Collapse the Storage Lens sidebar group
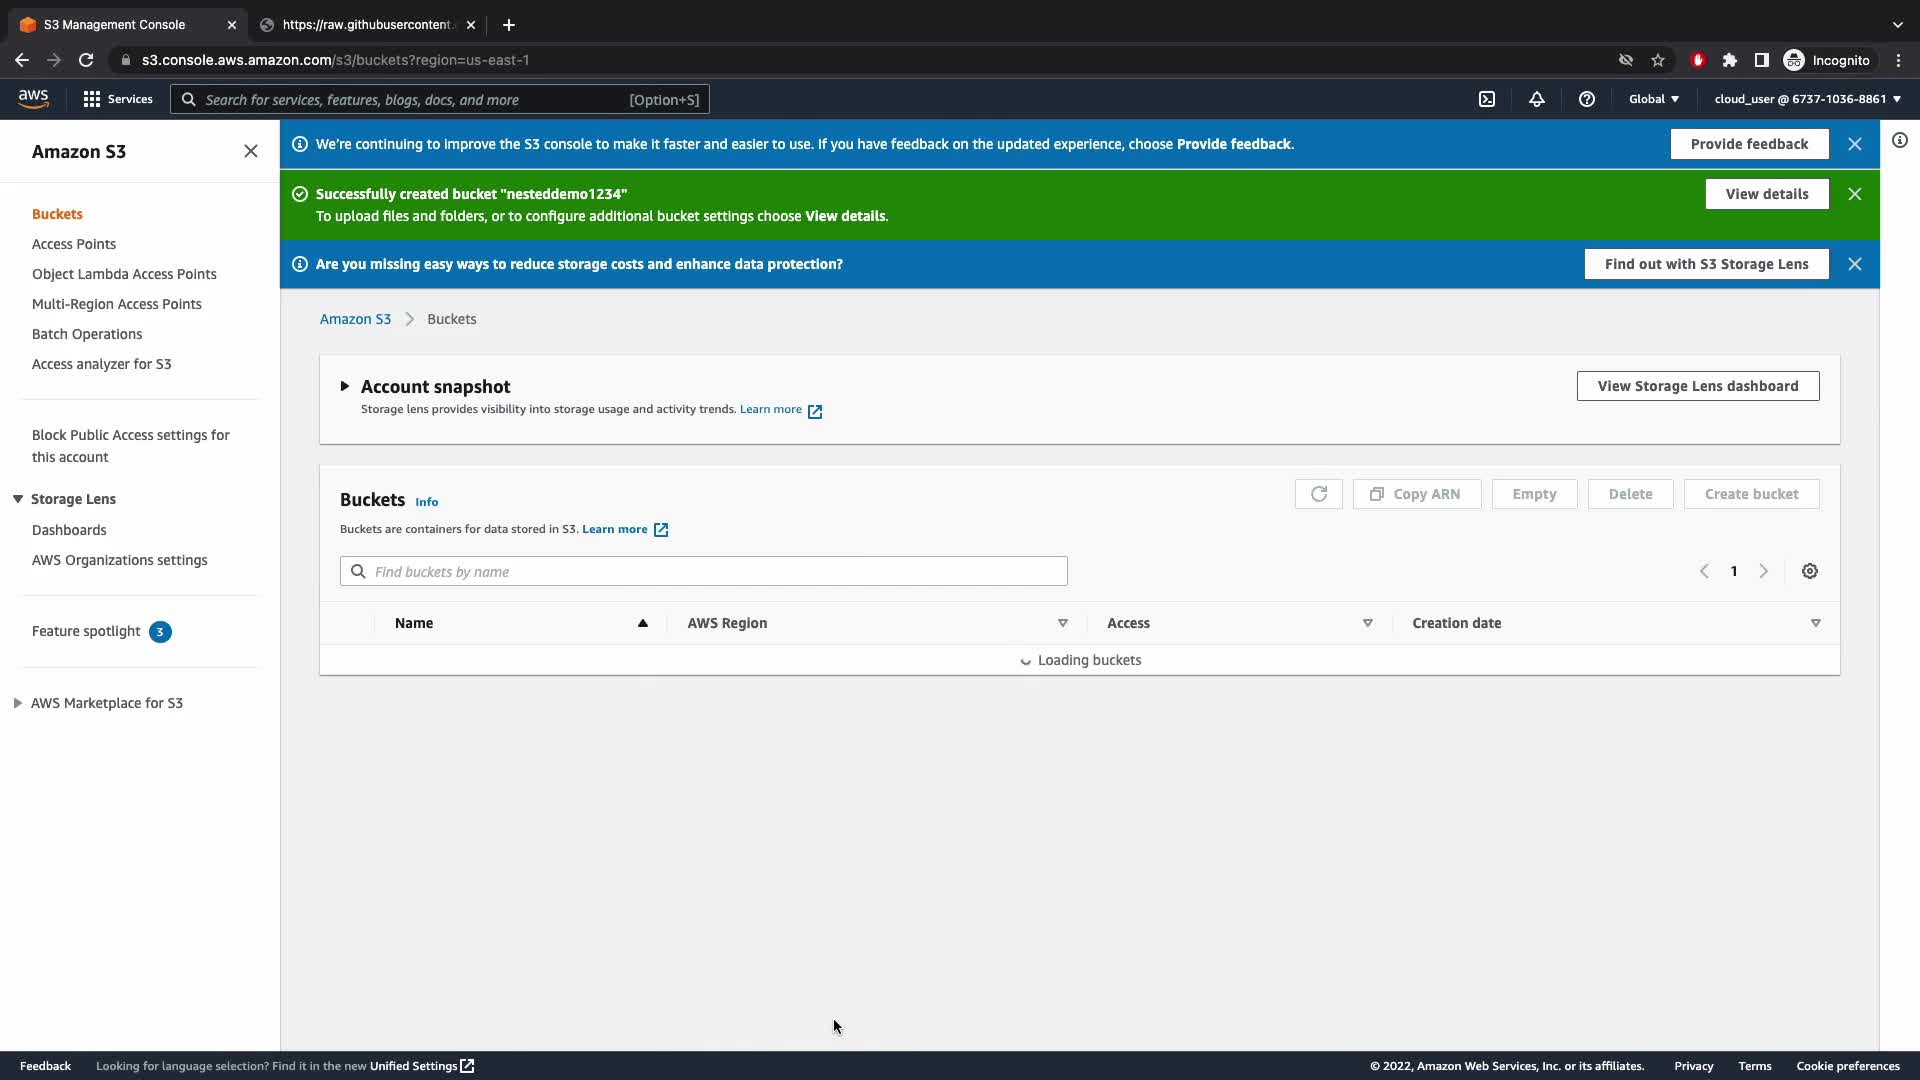This screenshot has height=1080, width=1920. tap(18, 499)
